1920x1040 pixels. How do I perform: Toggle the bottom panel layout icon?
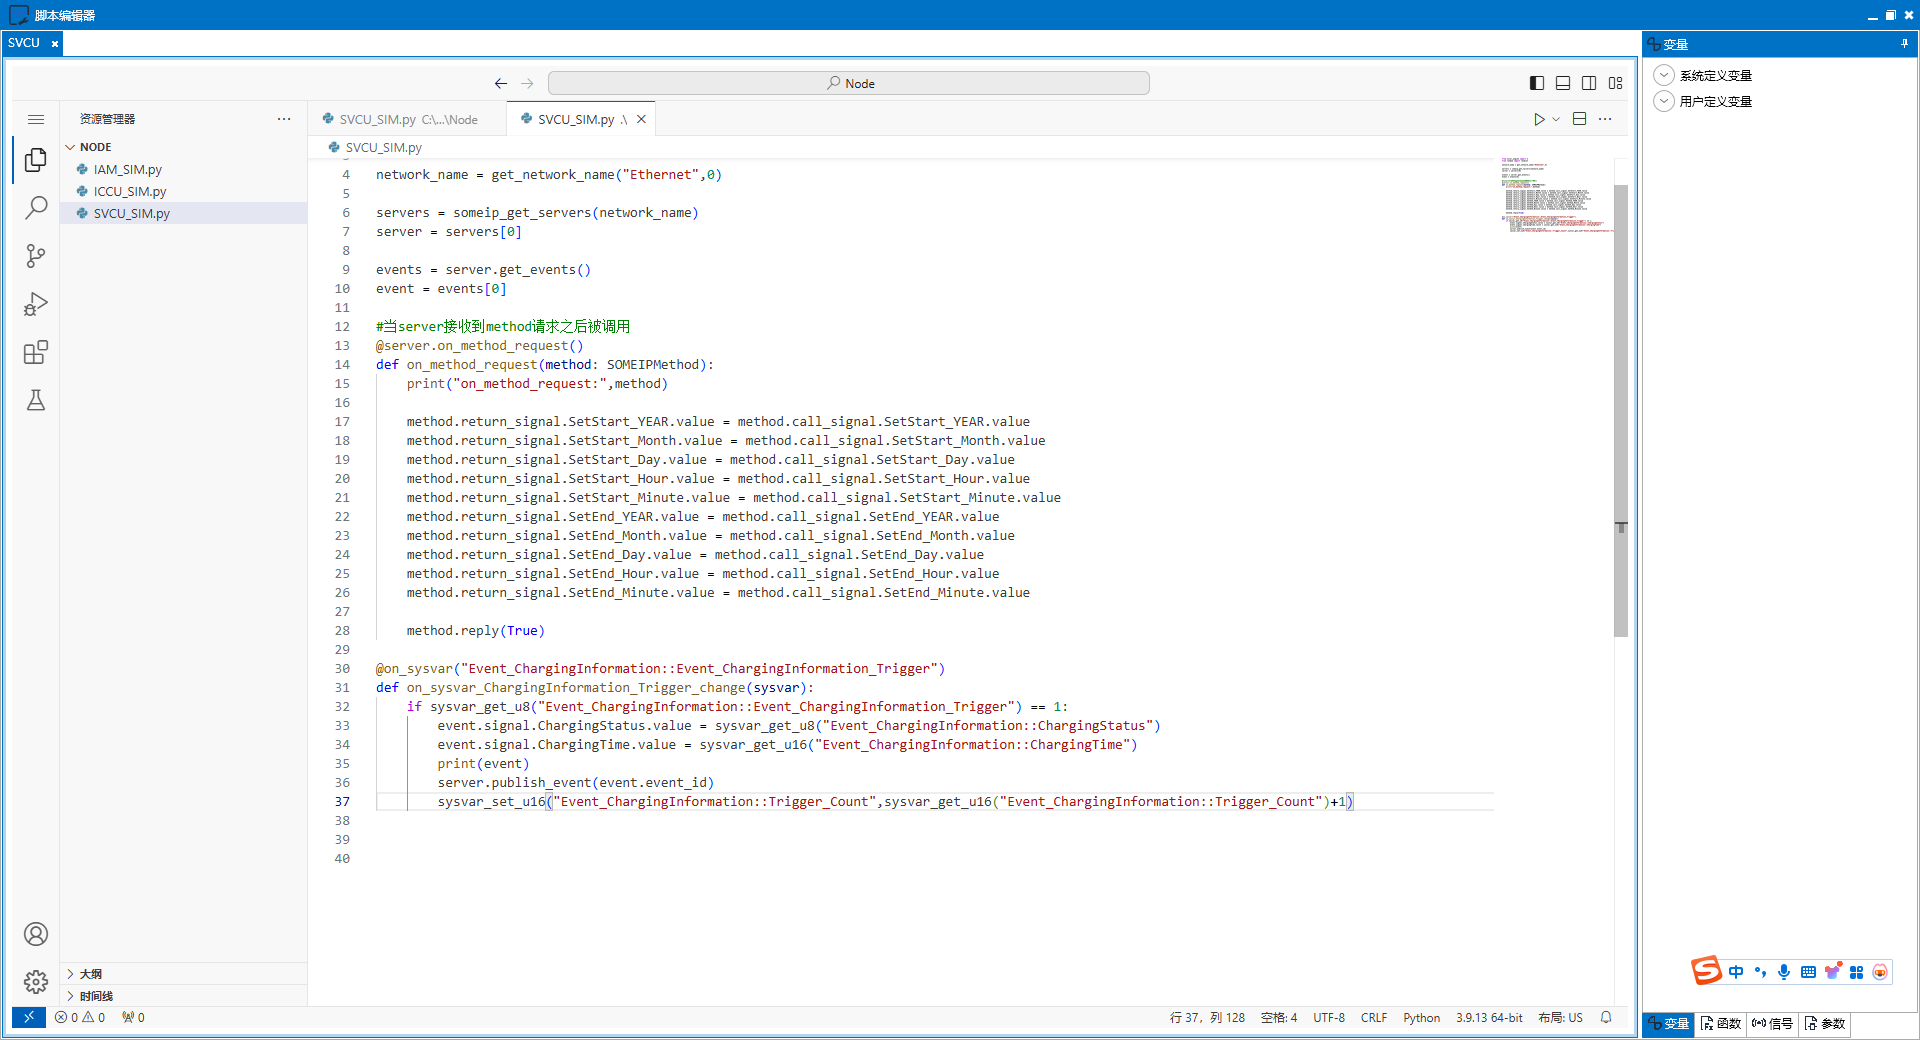tap(1563, 83)
